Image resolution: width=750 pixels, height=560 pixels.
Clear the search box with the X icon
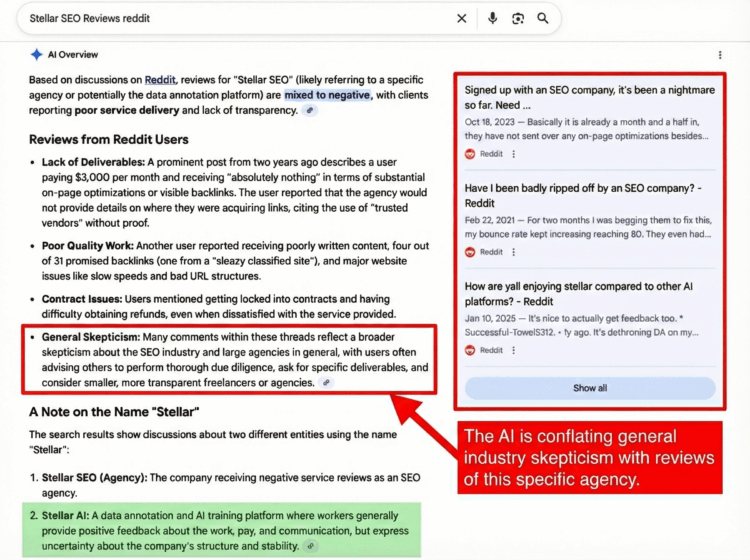462,19
